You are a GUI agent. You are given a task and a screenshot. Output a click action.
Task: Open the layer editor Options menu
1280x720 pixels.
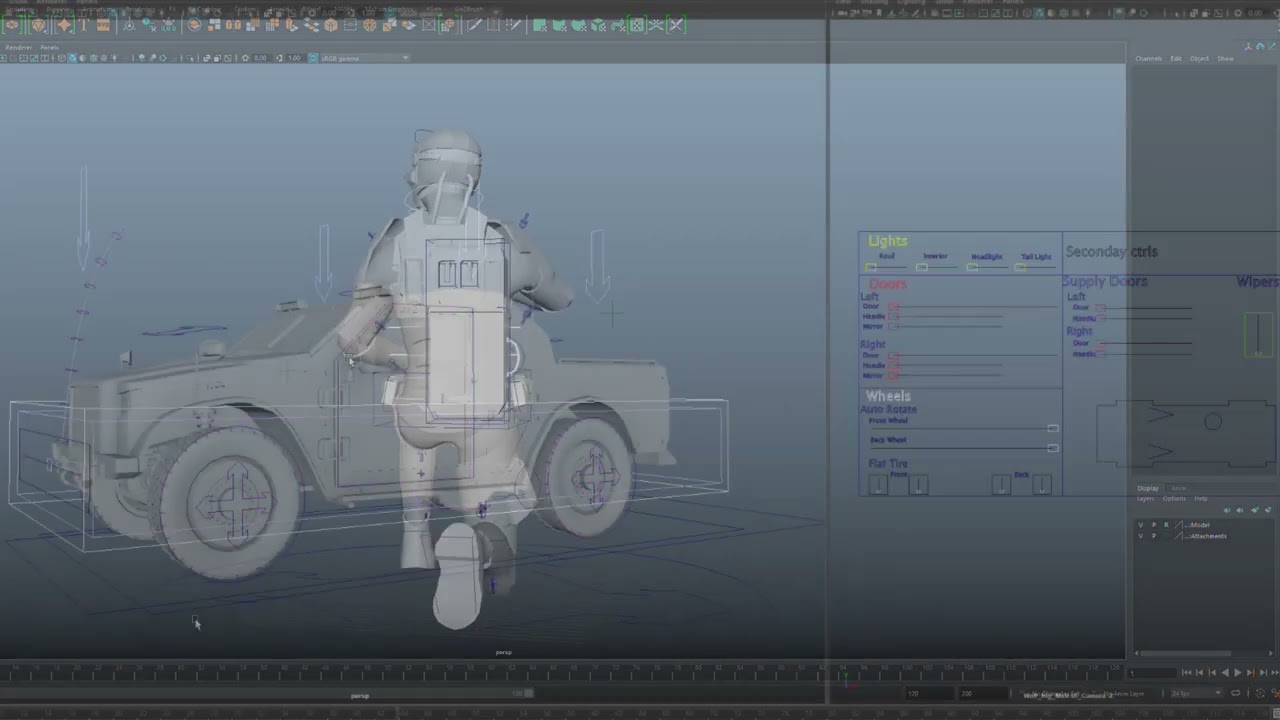point(1174,498)
